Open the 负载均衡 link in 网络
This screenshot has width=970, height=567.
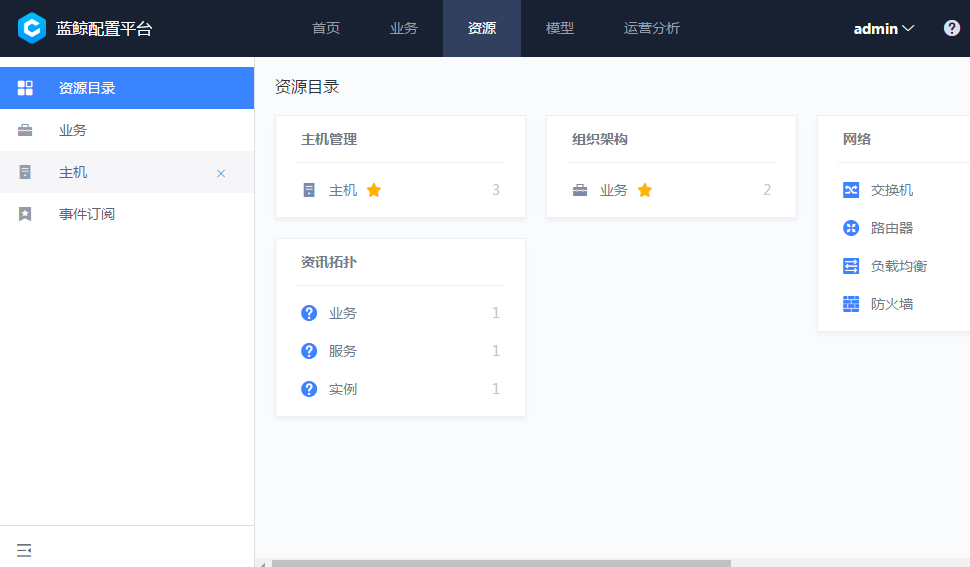tap(899, 266)
